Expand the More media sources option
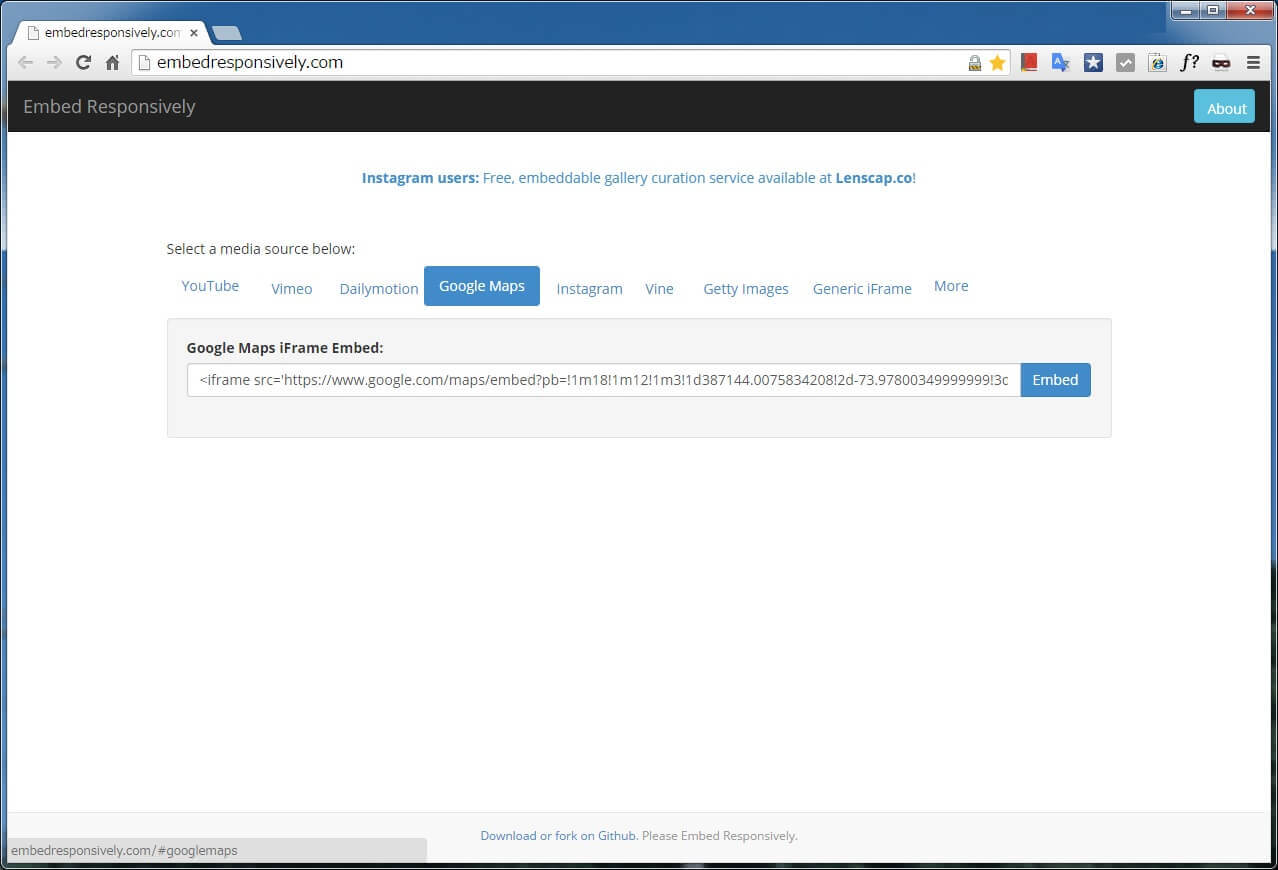The width and height of the screenshot is (1278, 870). (950, 286)
